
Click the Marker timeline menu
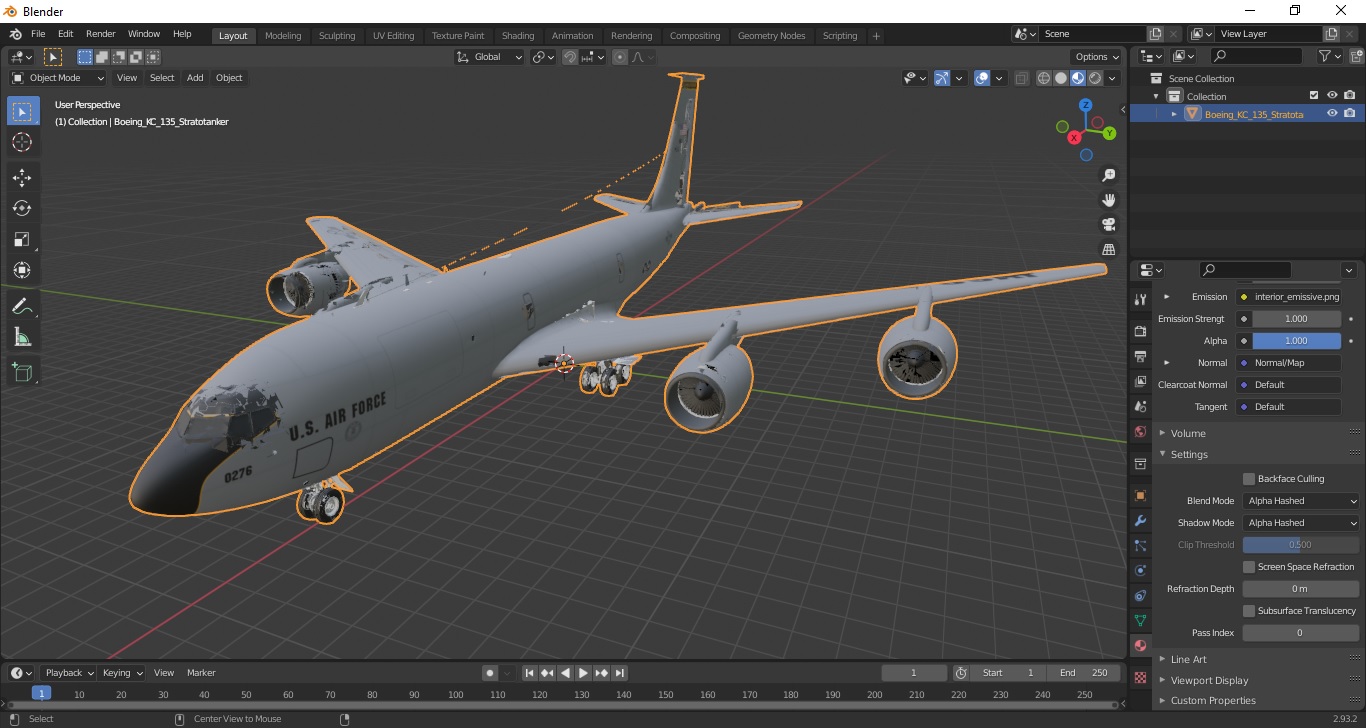[x=201, y=673]
